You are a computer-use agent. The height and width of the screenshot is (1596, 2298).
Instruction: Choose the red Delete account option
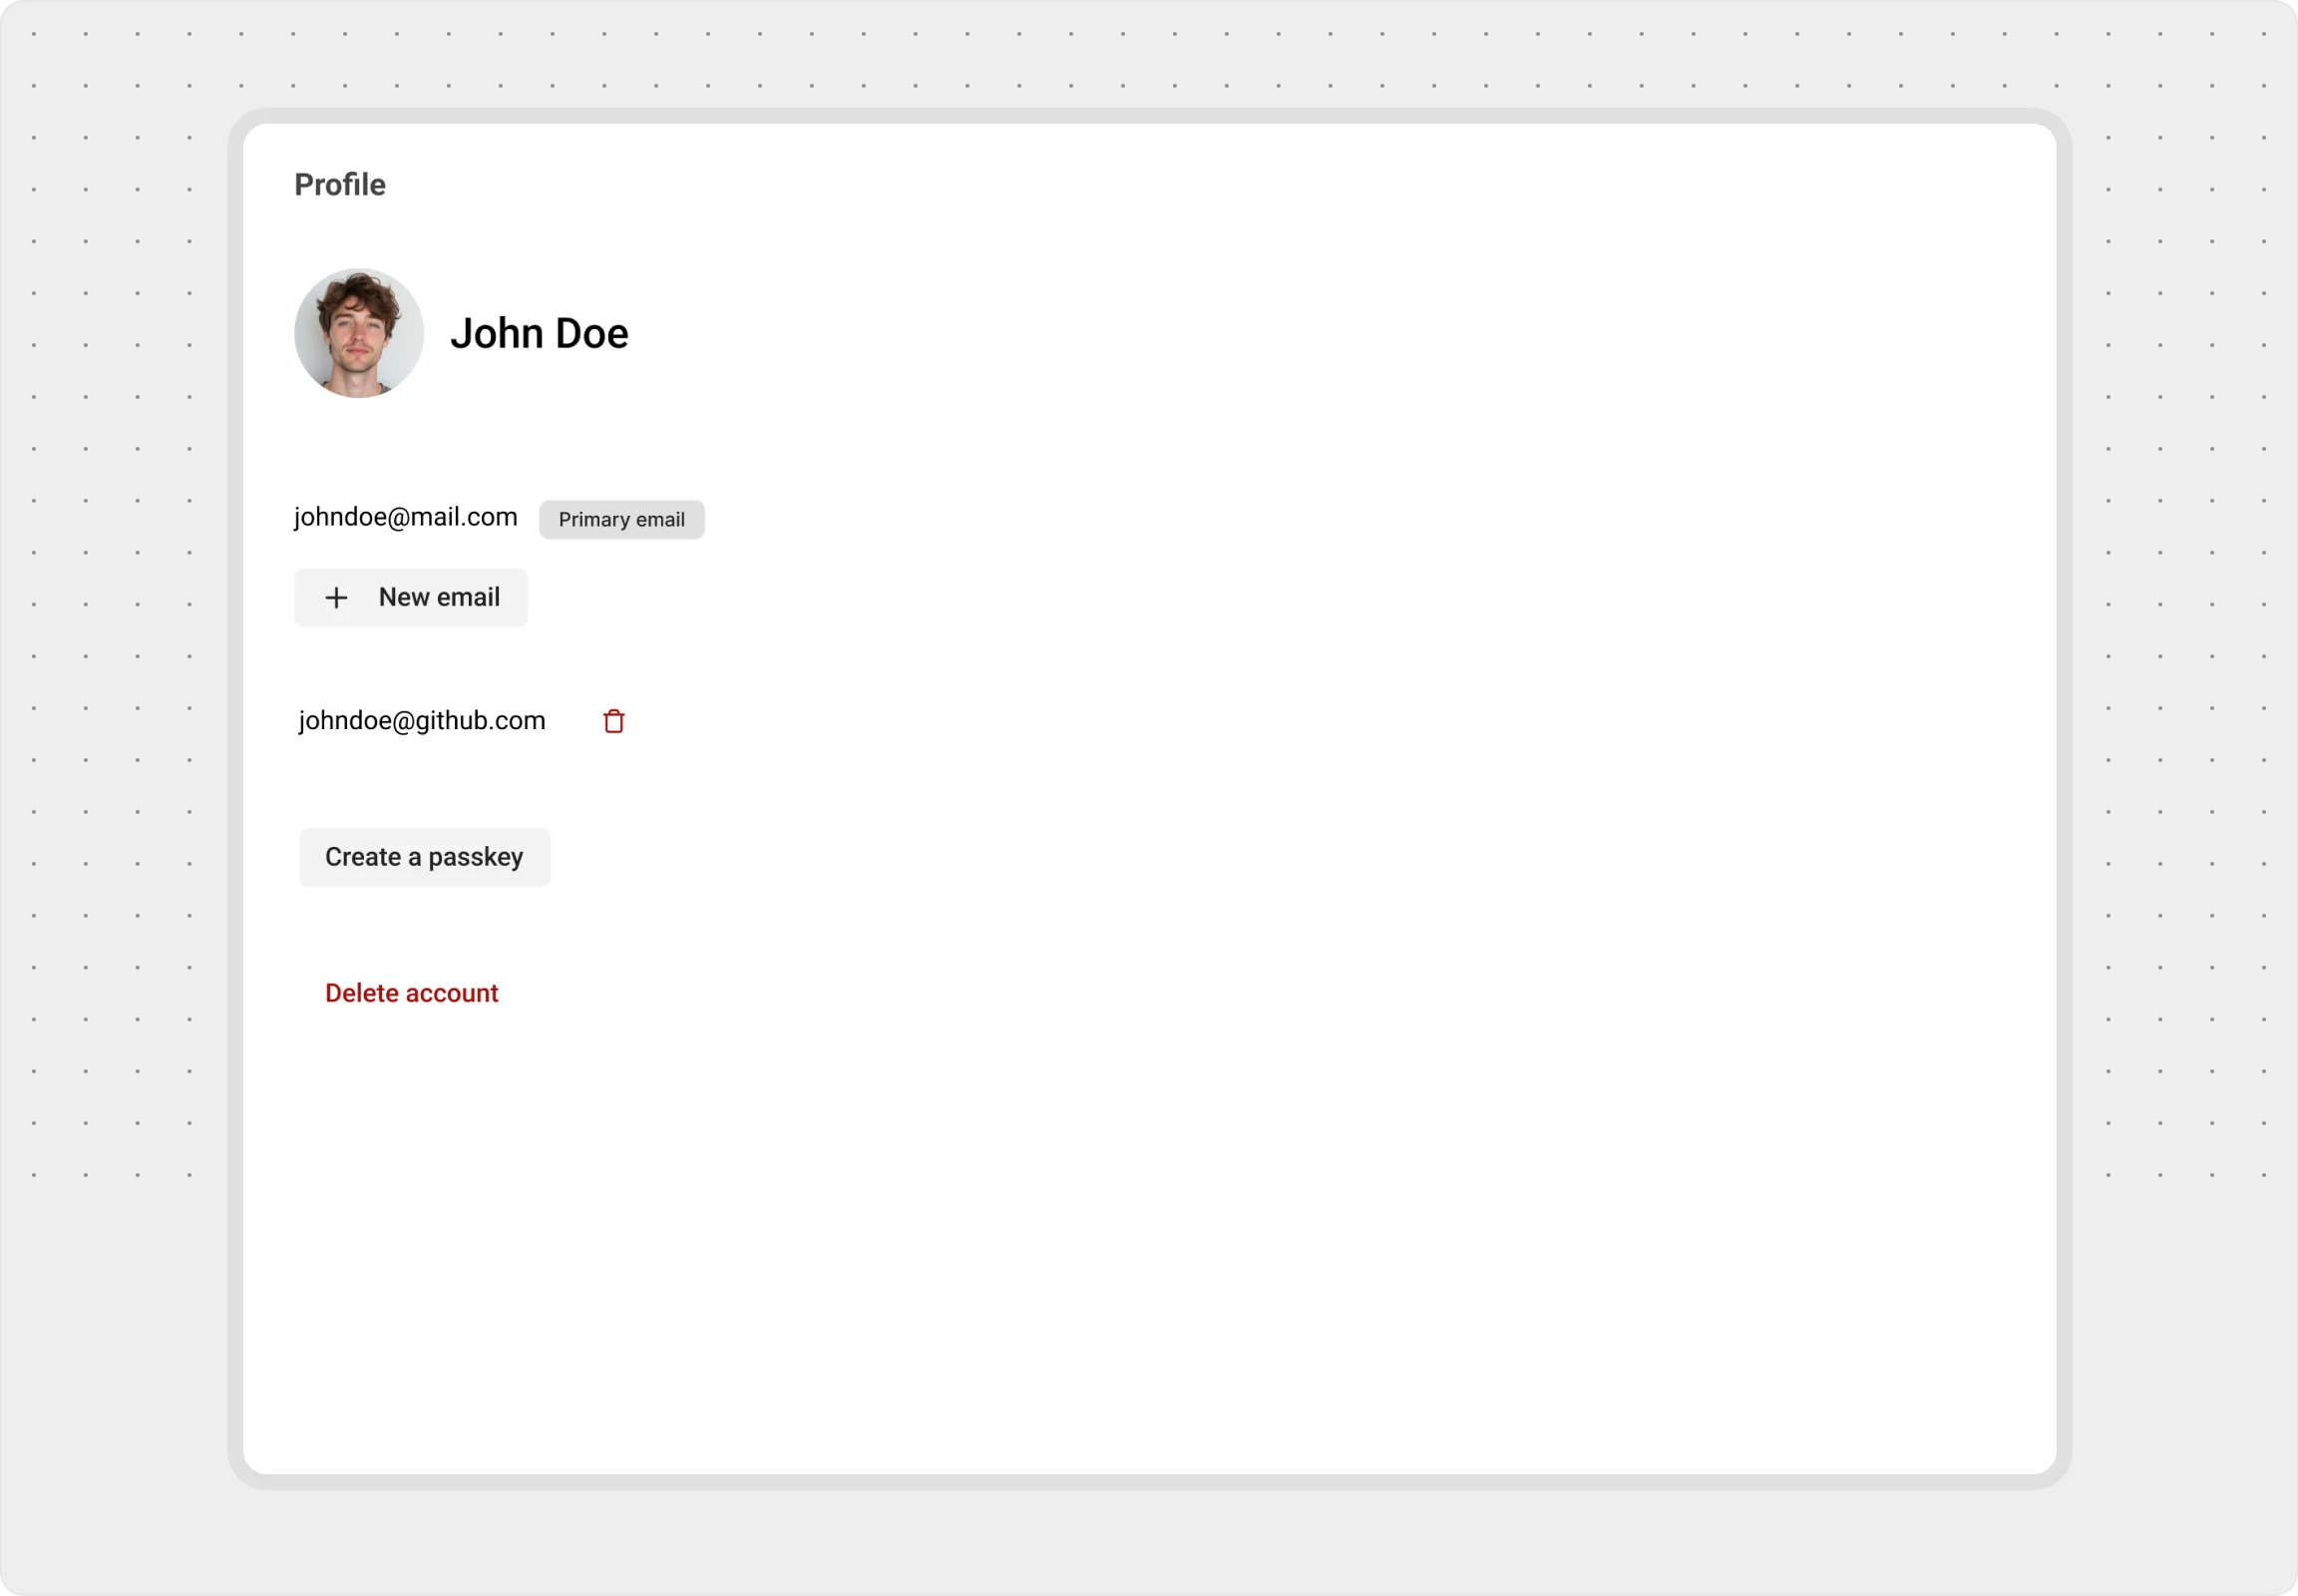tap(411, 993)
